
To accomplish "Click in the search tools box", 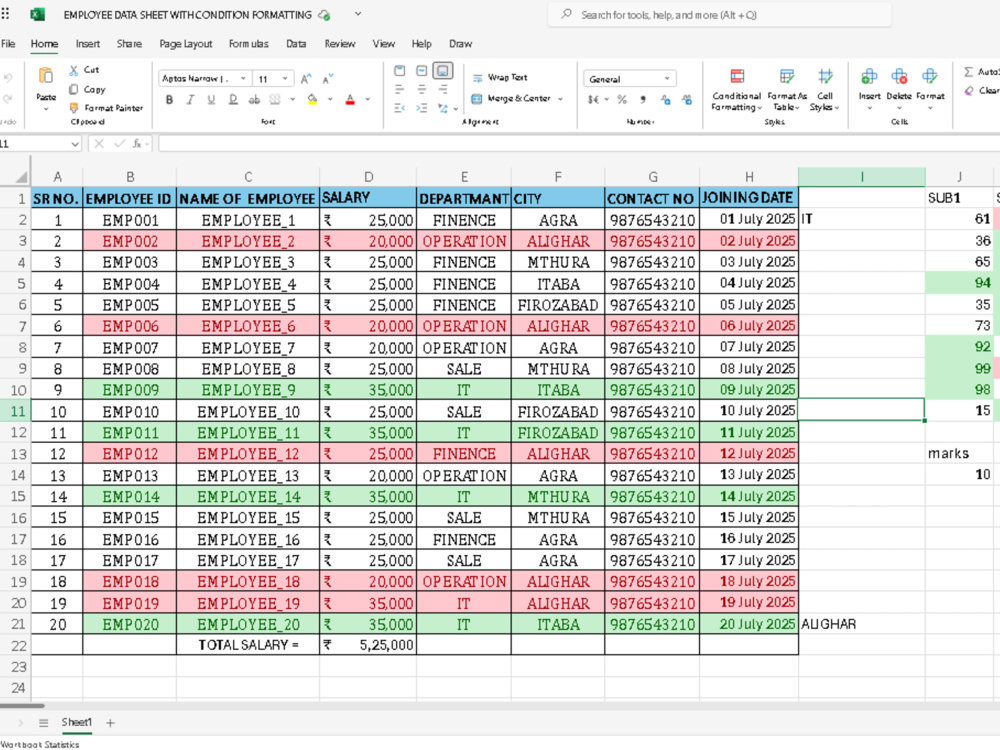I will (x=719, y=15).
